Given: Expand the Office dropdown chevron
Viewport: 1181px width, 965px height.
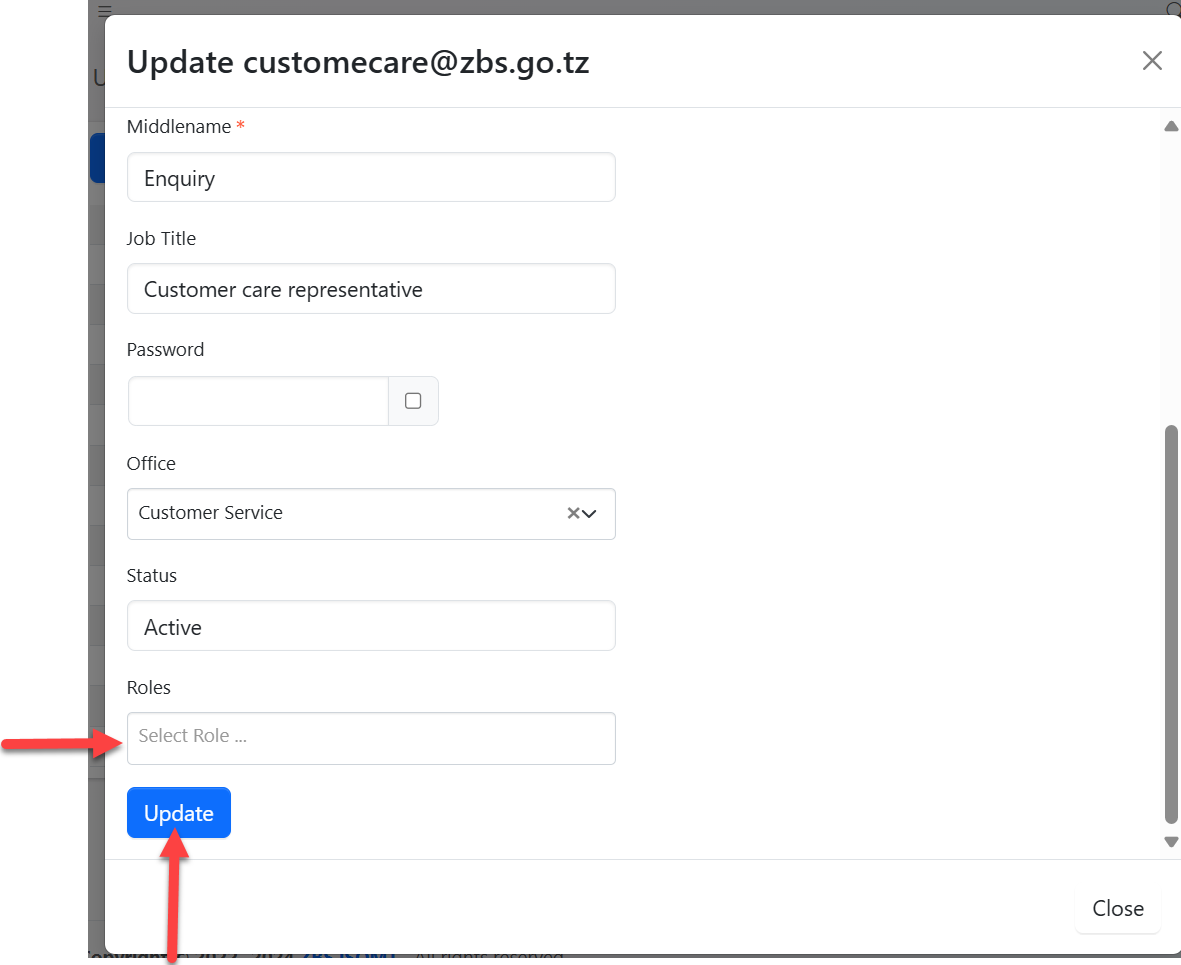Looking at the screenshot, I should 590,513.
